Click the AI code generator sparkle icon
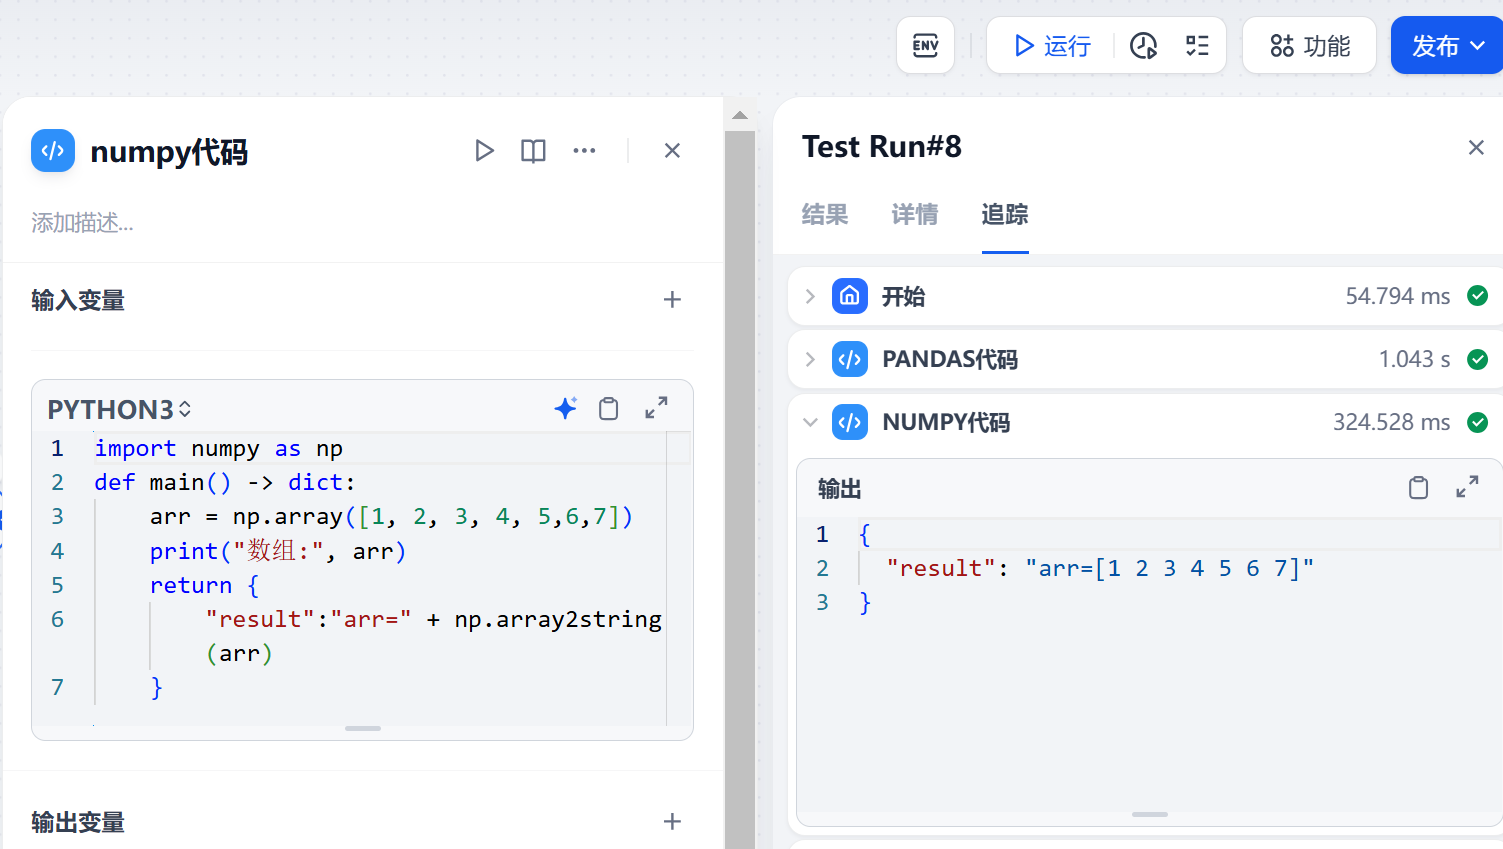 click(x=565, y=408)
